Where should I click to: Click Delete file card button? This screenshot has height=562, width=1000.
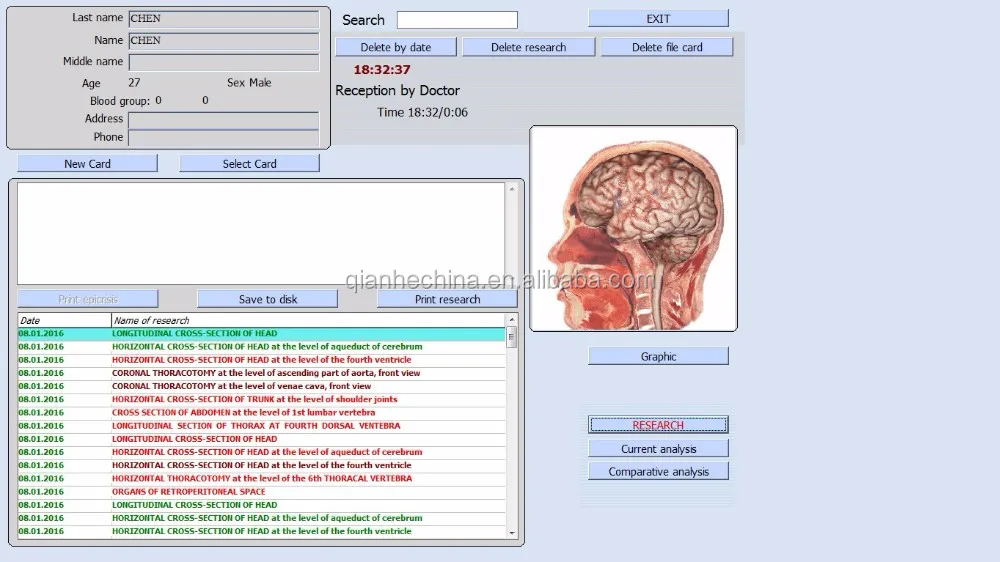tap(667, 47)
